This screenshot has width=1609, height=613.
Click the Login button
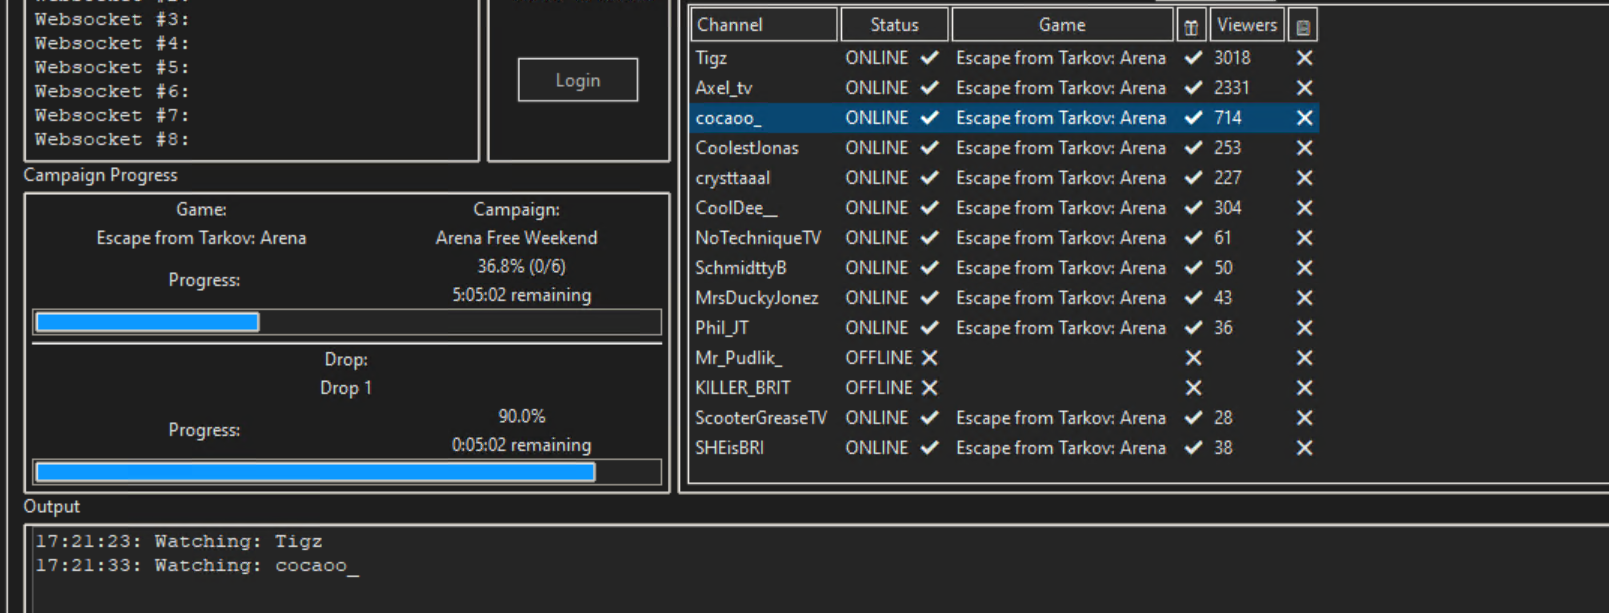click(x=578, y=80)
